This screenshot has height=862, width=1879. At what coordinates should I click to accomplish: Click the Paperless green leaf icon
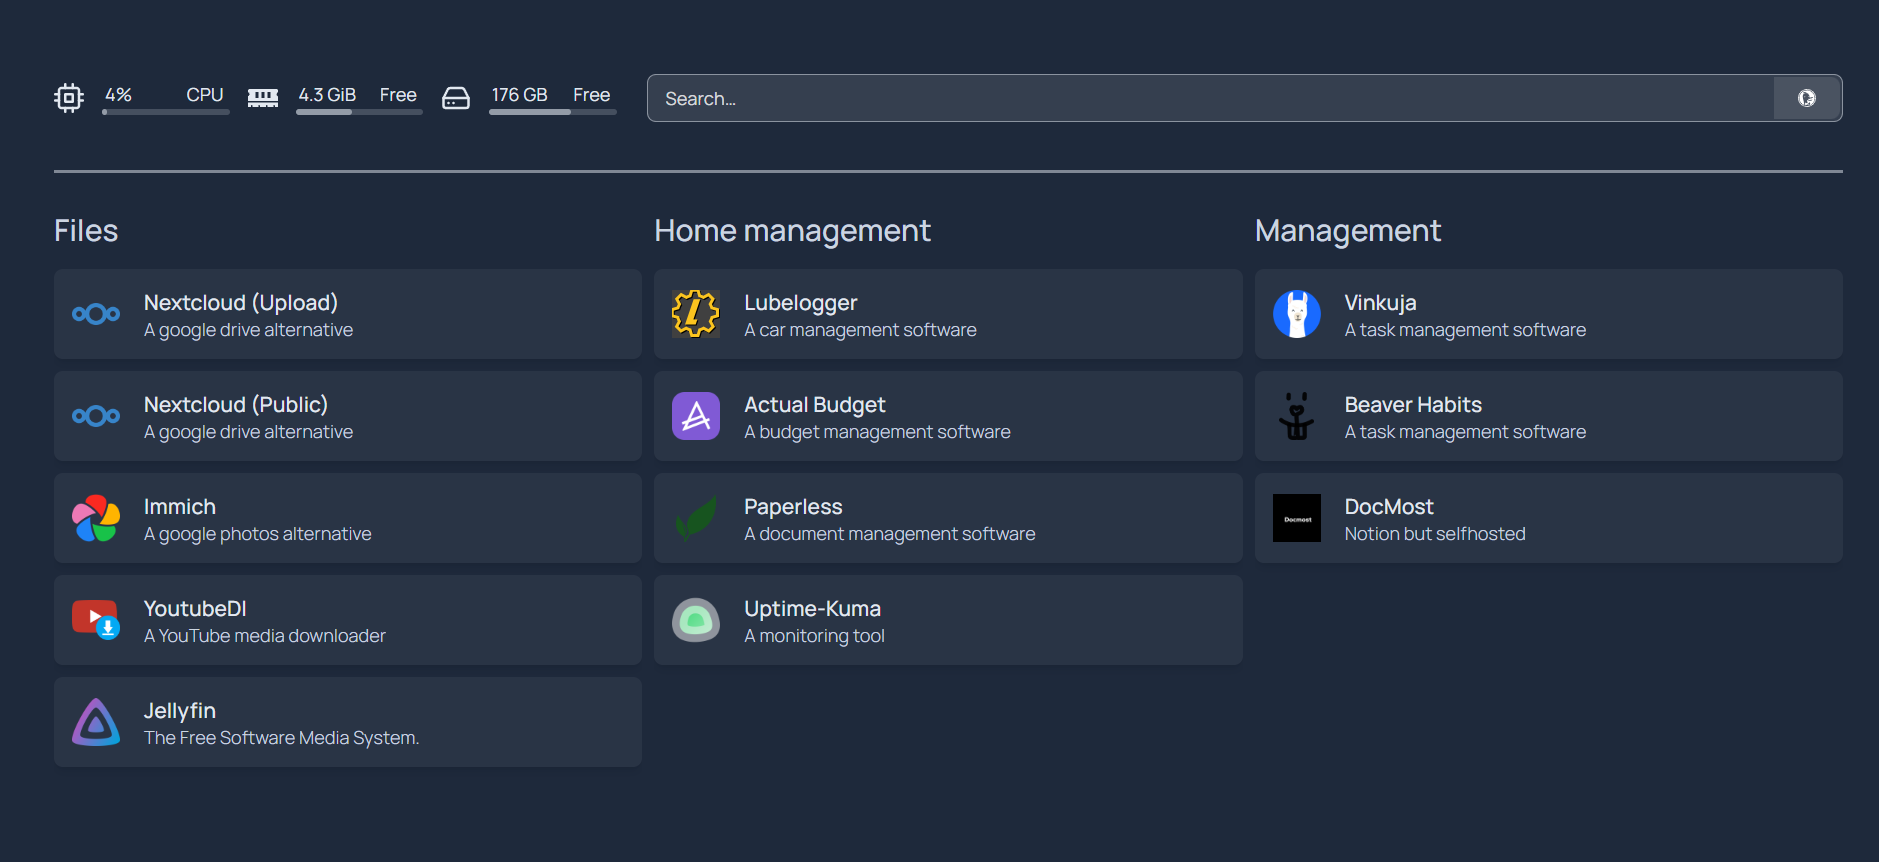tap(696, 518)
